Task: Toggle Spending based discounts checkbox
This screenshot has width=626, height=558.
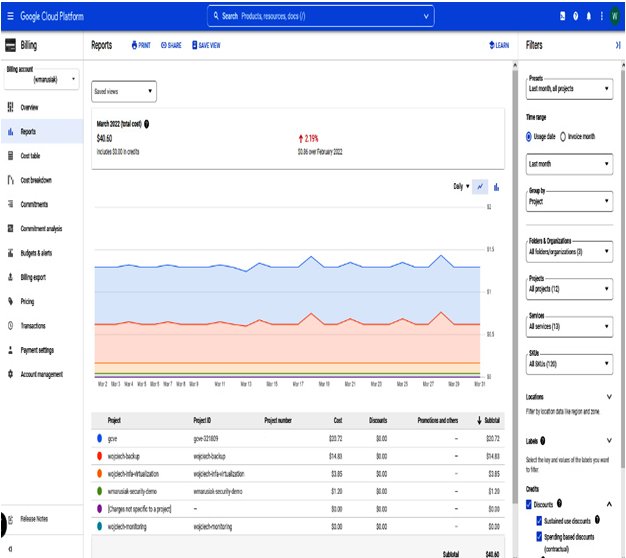Action: [x=539, y=536]
